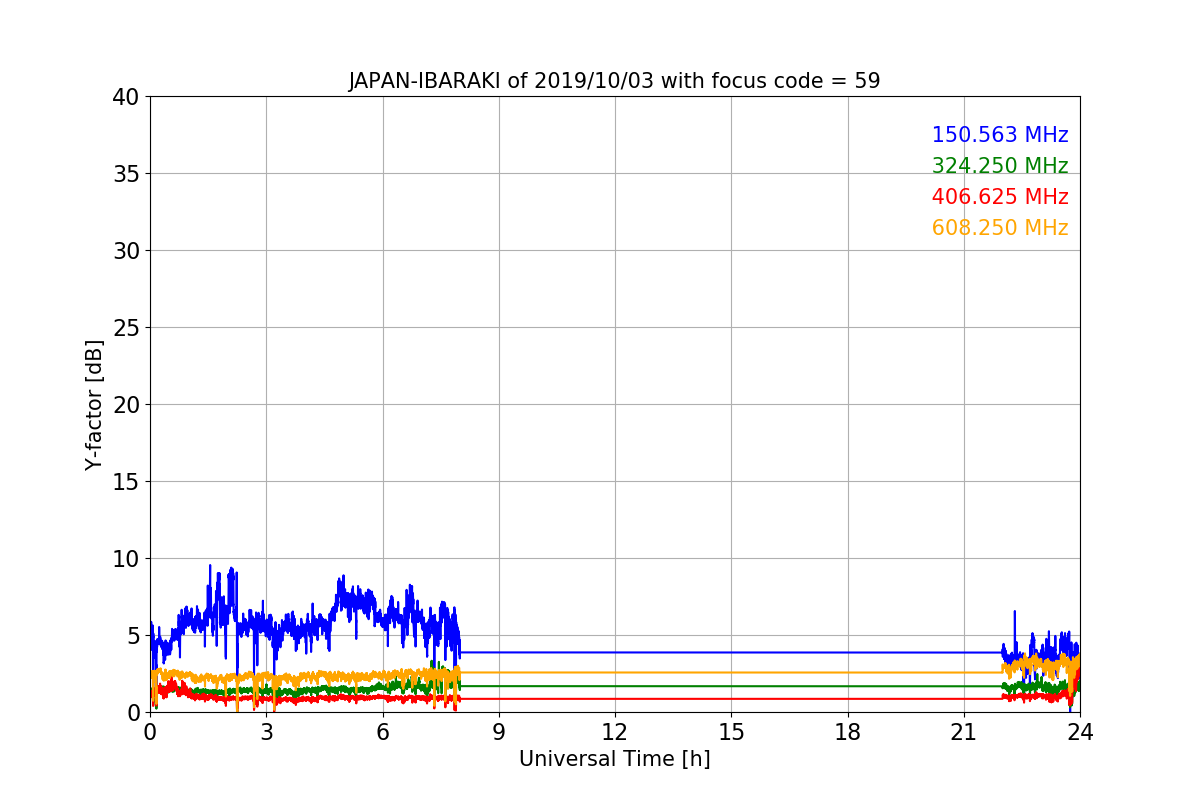This screenshot has height=800, width=1200.
Task: Click the y-axis tick label 15
Action: pyautogui.click(x=126, y=482)
